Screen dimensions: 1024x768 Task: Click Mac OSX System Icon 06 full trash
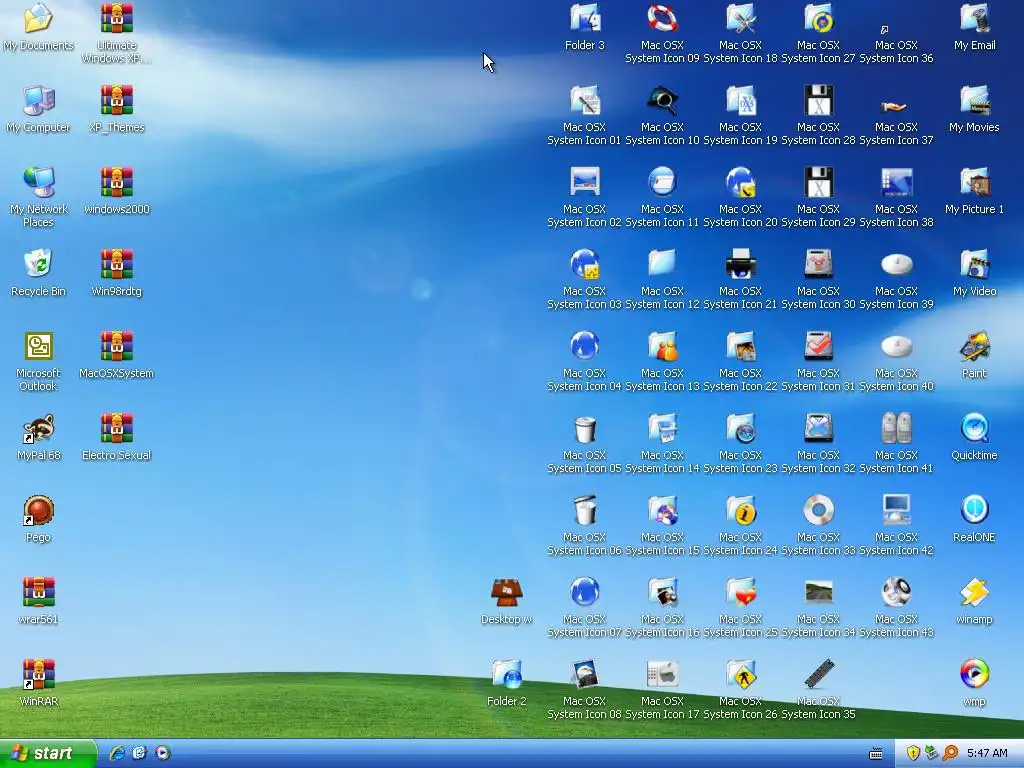(x=584, y=511)
